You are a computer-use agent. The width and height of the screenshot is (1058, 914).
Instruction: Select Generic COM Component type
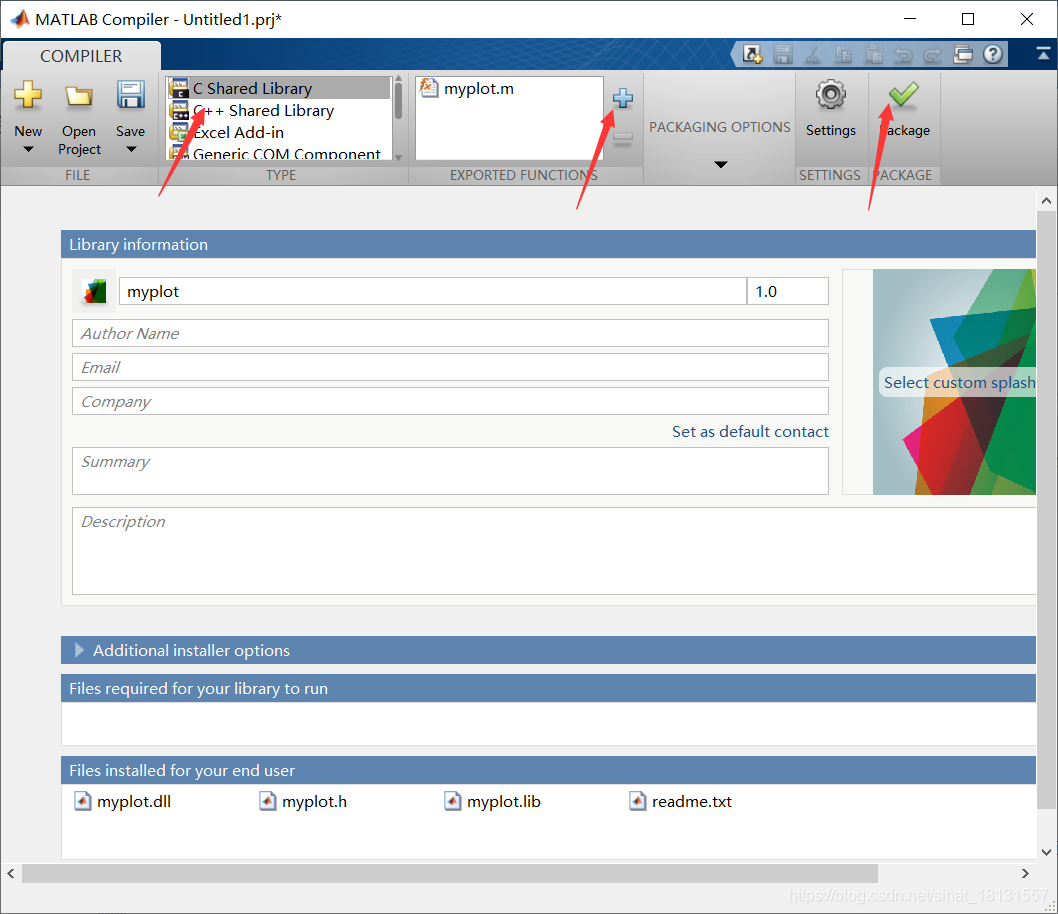click(279, 152)
